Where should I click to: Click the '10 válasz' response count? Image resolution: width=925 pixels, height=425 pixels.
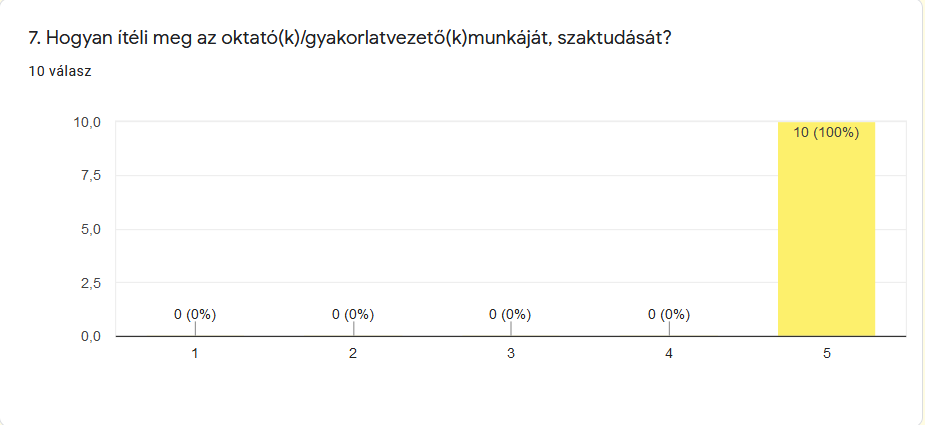[x=60, y=71]
